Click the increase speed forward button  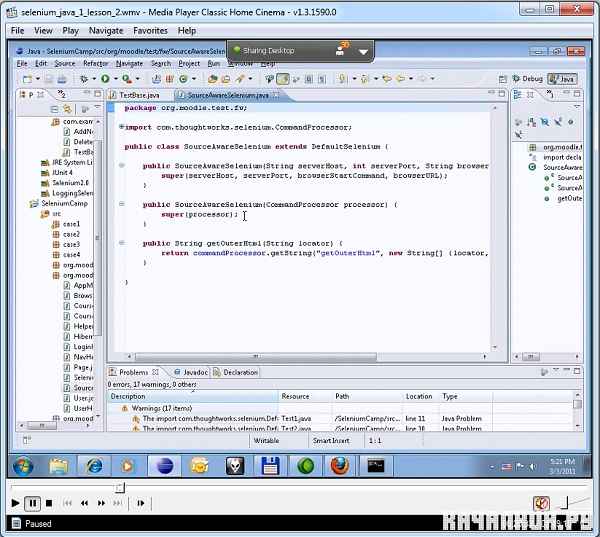coord(101,503)
